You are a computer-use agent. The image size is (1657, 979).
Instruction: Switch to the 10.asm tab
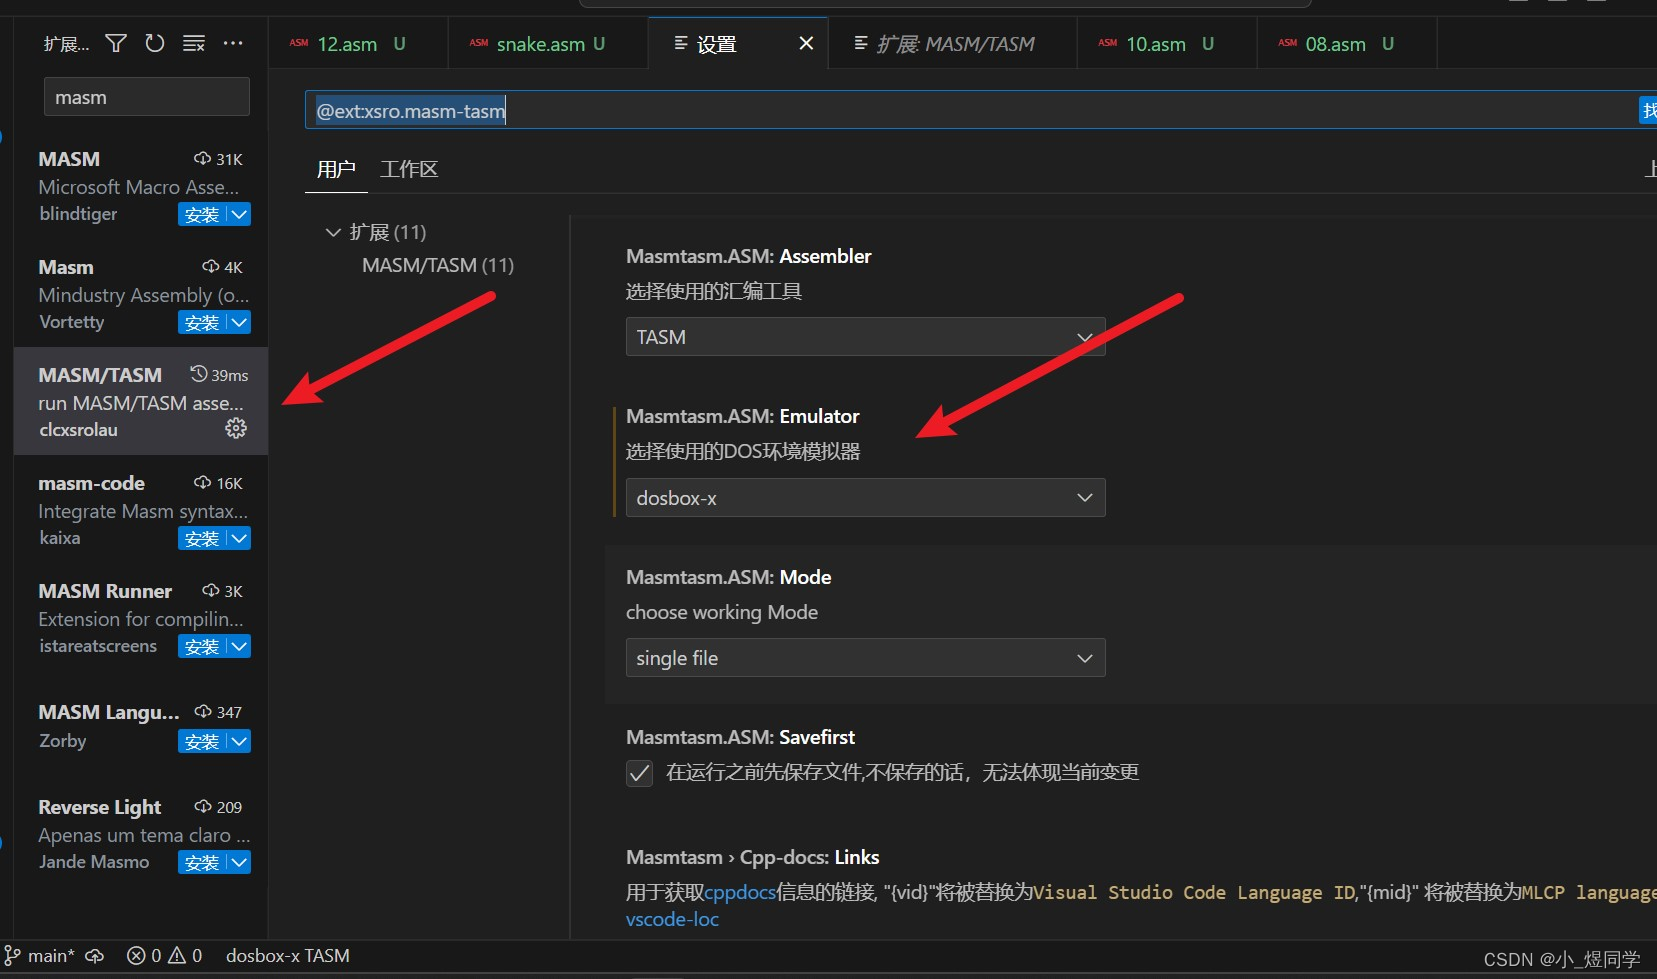(x=1167, y=44)
